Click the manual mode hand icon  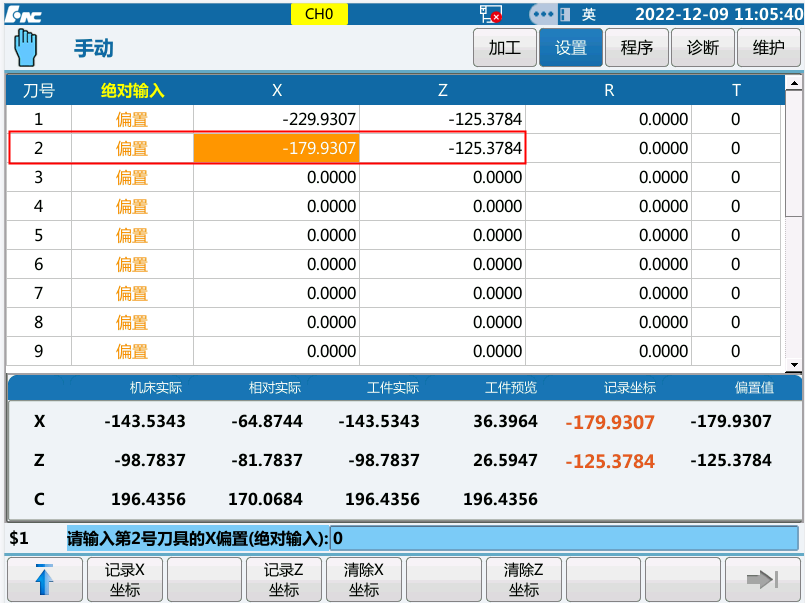25,48
